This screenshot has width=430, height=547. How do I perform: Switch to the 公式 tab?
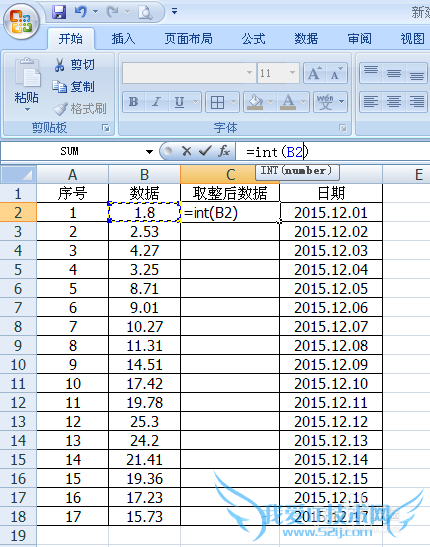point(254,39)
